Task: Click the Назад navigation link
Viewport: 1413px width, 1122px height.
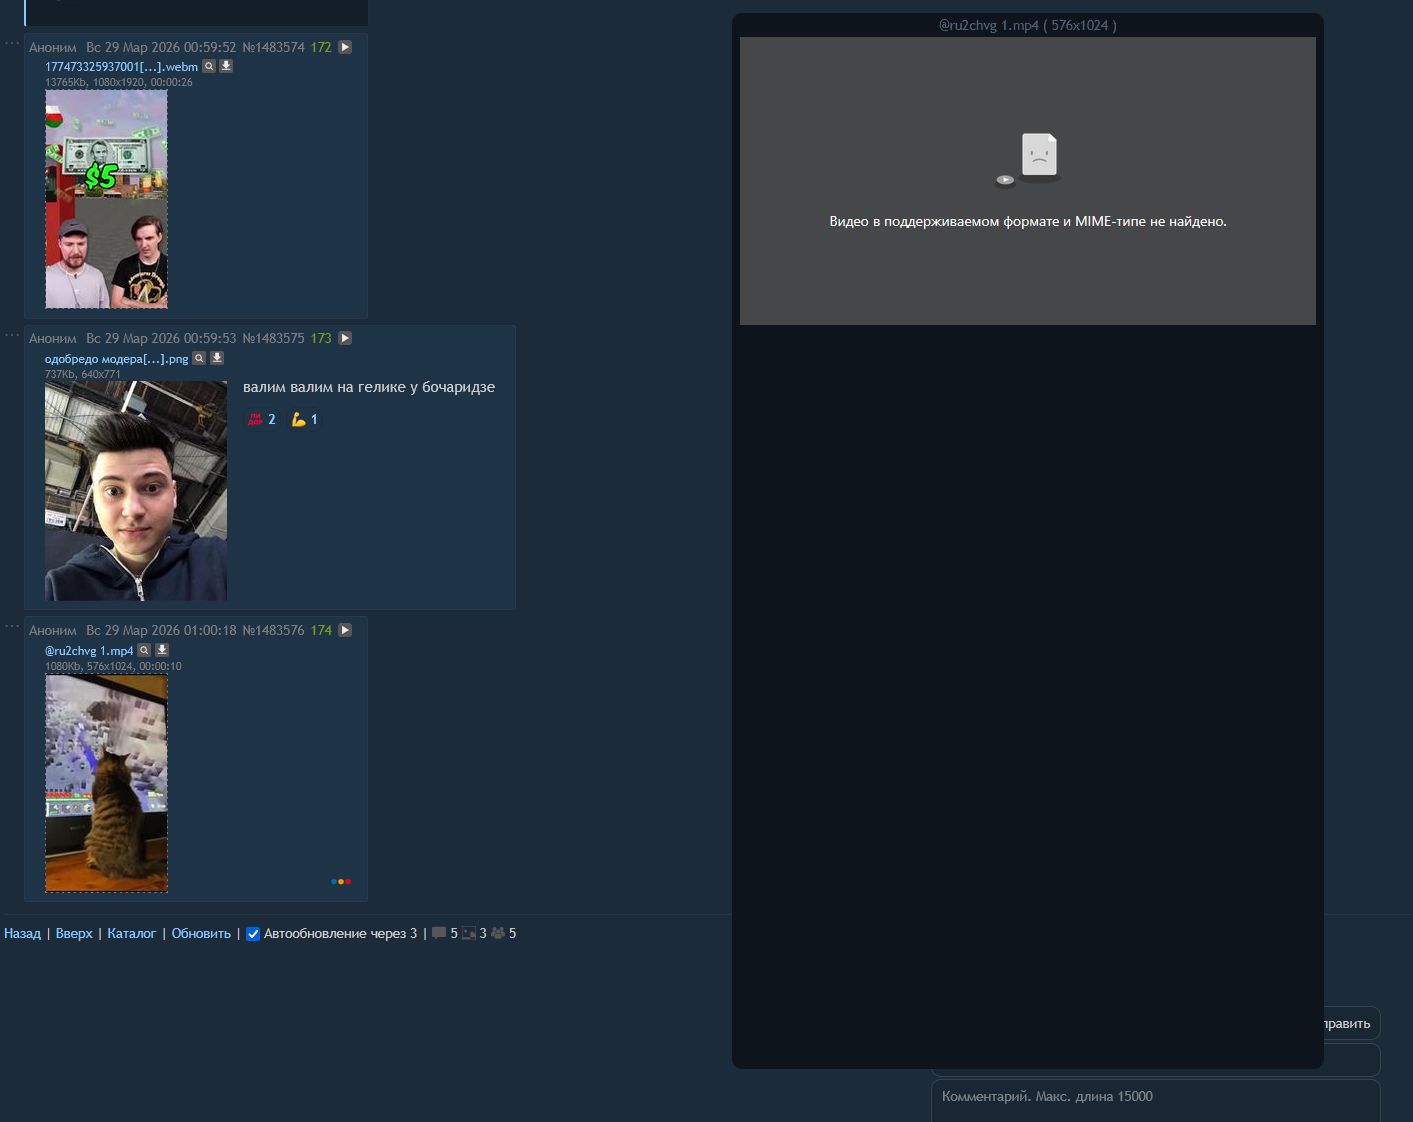Action: 22,933
